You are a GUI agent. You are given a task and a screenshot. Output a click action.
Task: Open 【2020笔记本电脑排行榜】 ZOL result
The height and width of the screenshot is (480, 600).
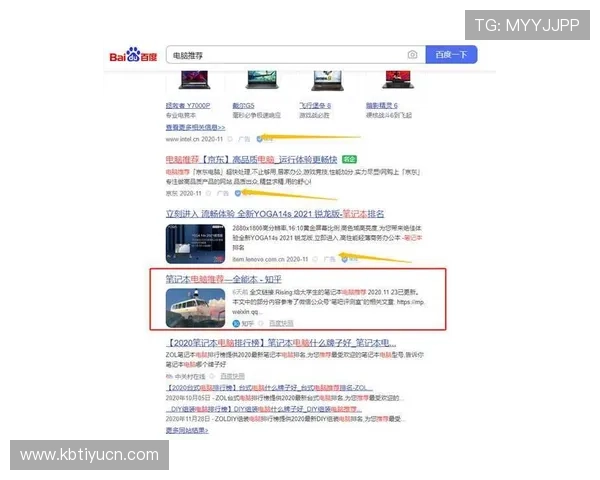point(281,343)
